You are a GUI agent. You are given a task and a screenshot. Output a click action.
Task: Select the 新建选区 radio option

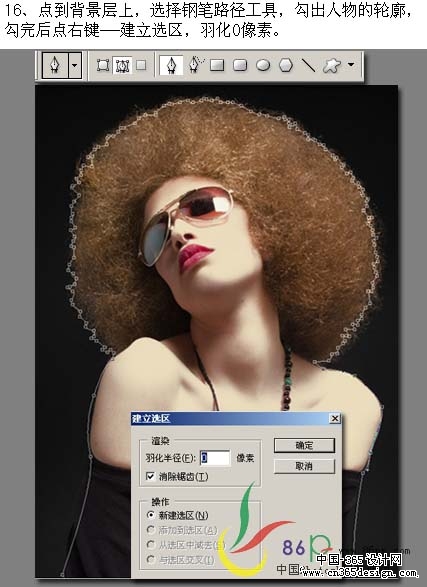tap(150, 515)
